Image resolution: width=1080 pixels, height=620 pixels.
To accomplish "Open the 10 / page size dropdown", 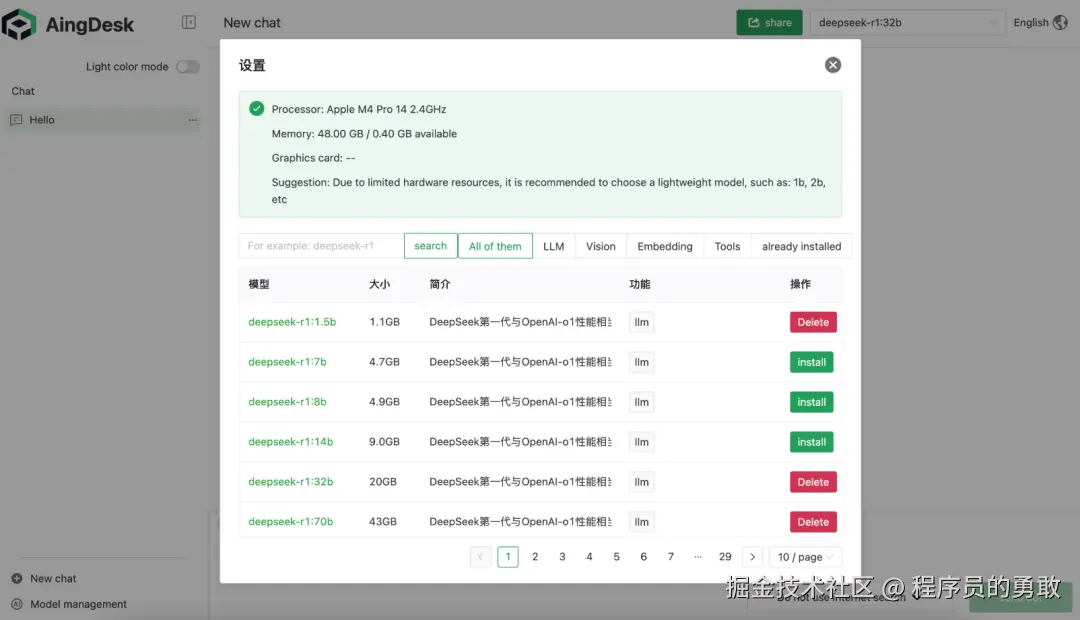I will (x=805, y=557).
